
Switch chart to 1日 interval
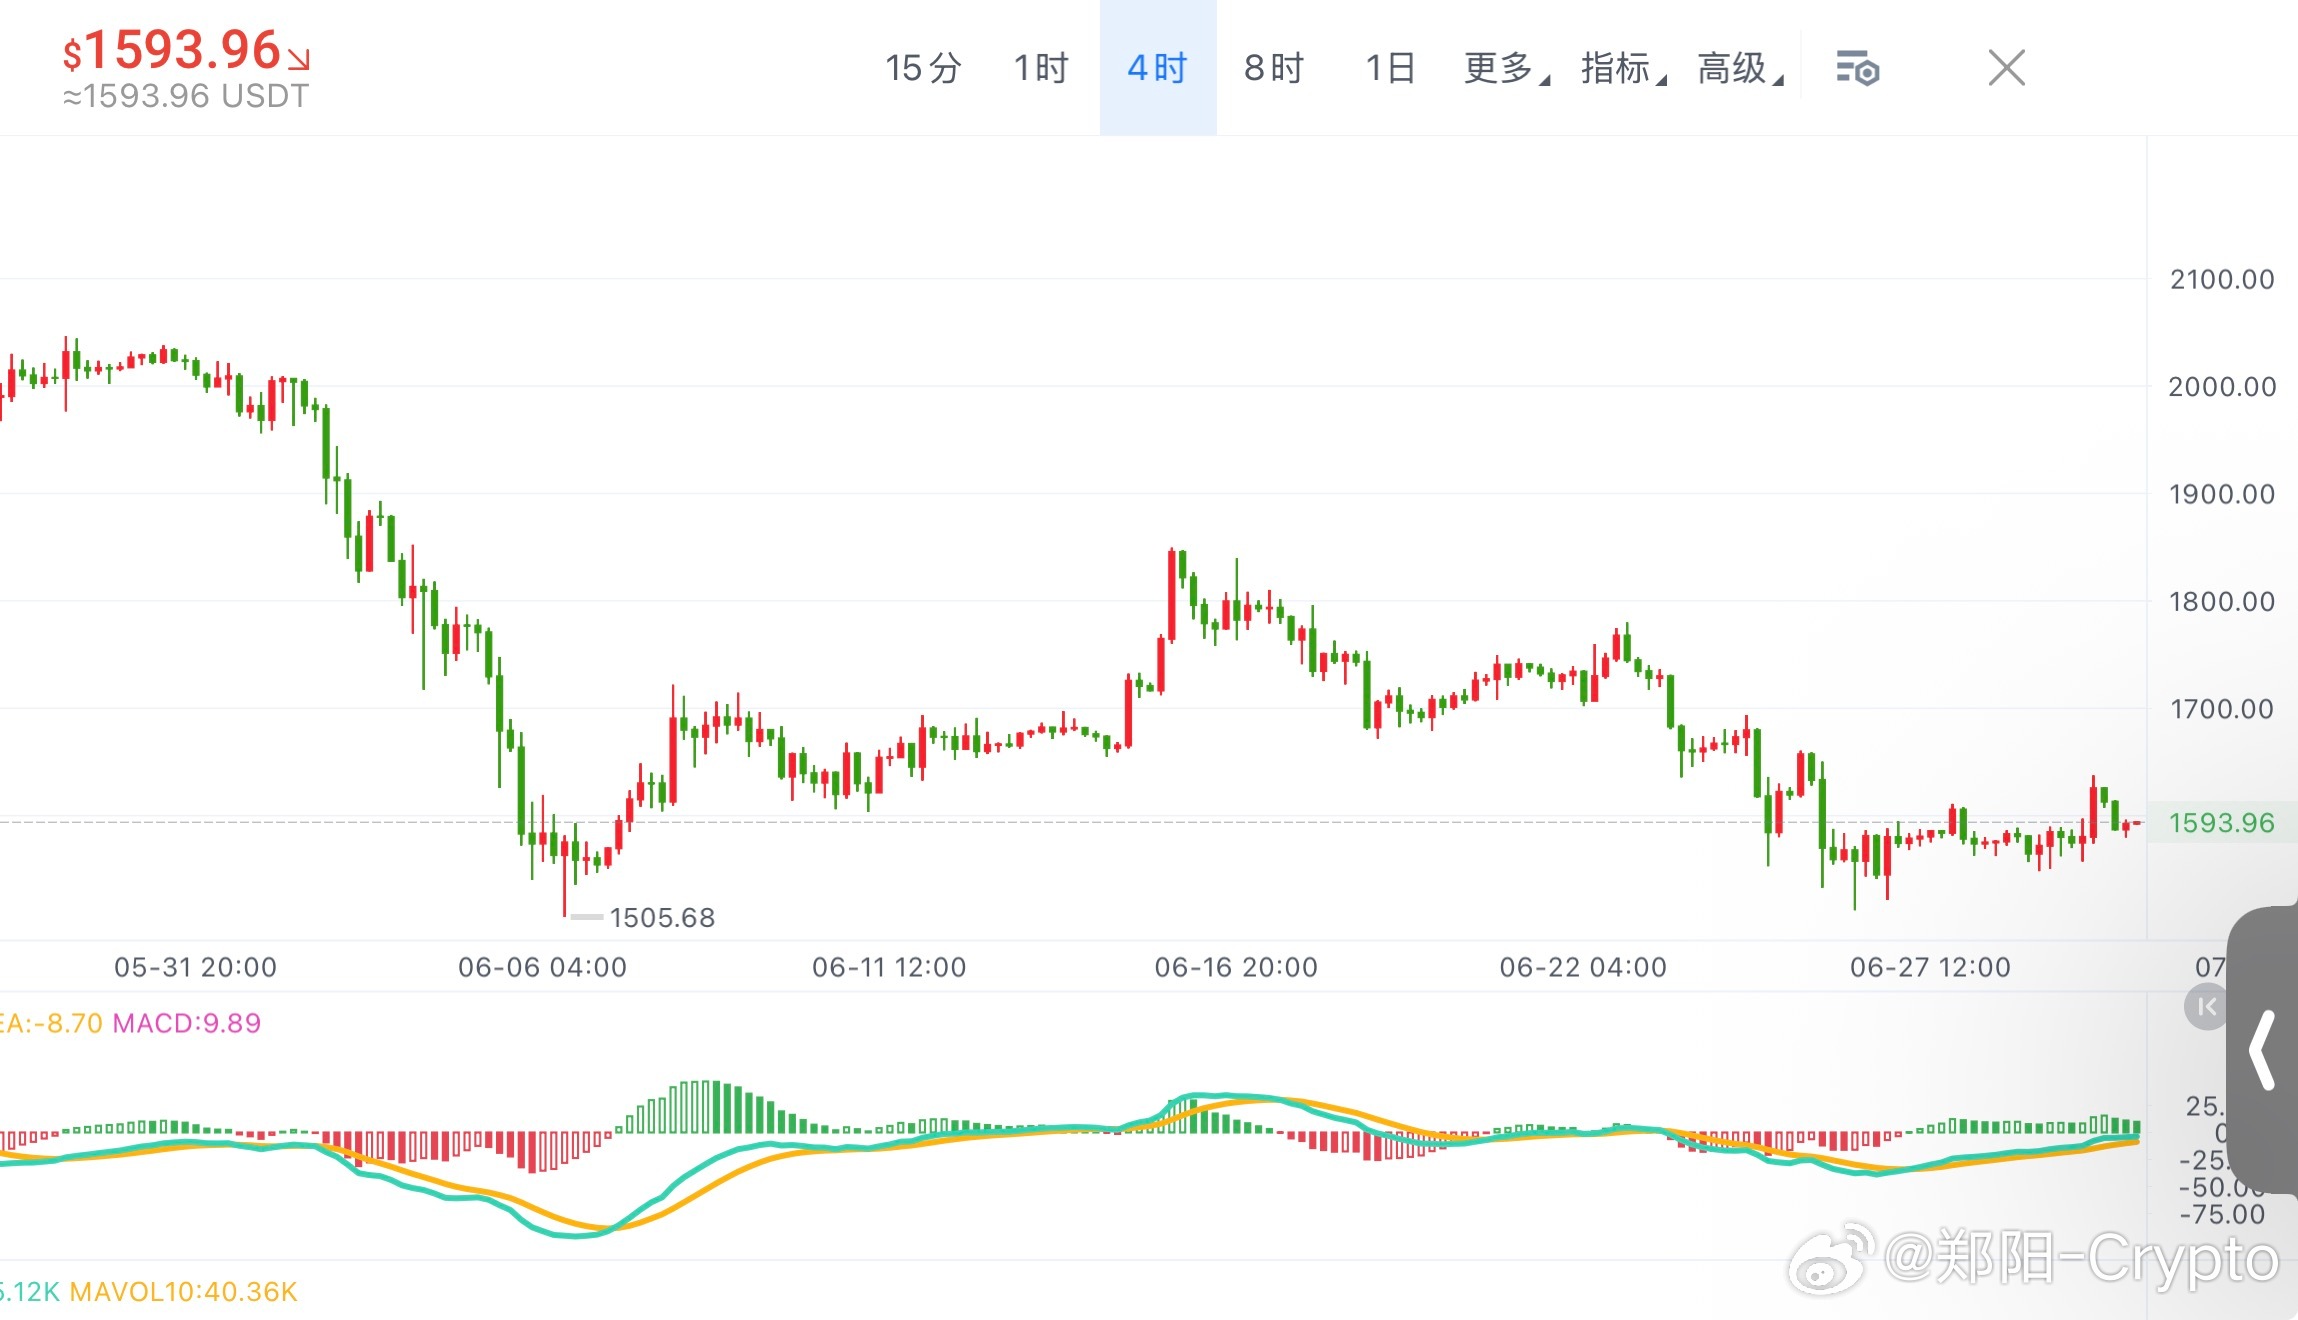pos(1390,68)
